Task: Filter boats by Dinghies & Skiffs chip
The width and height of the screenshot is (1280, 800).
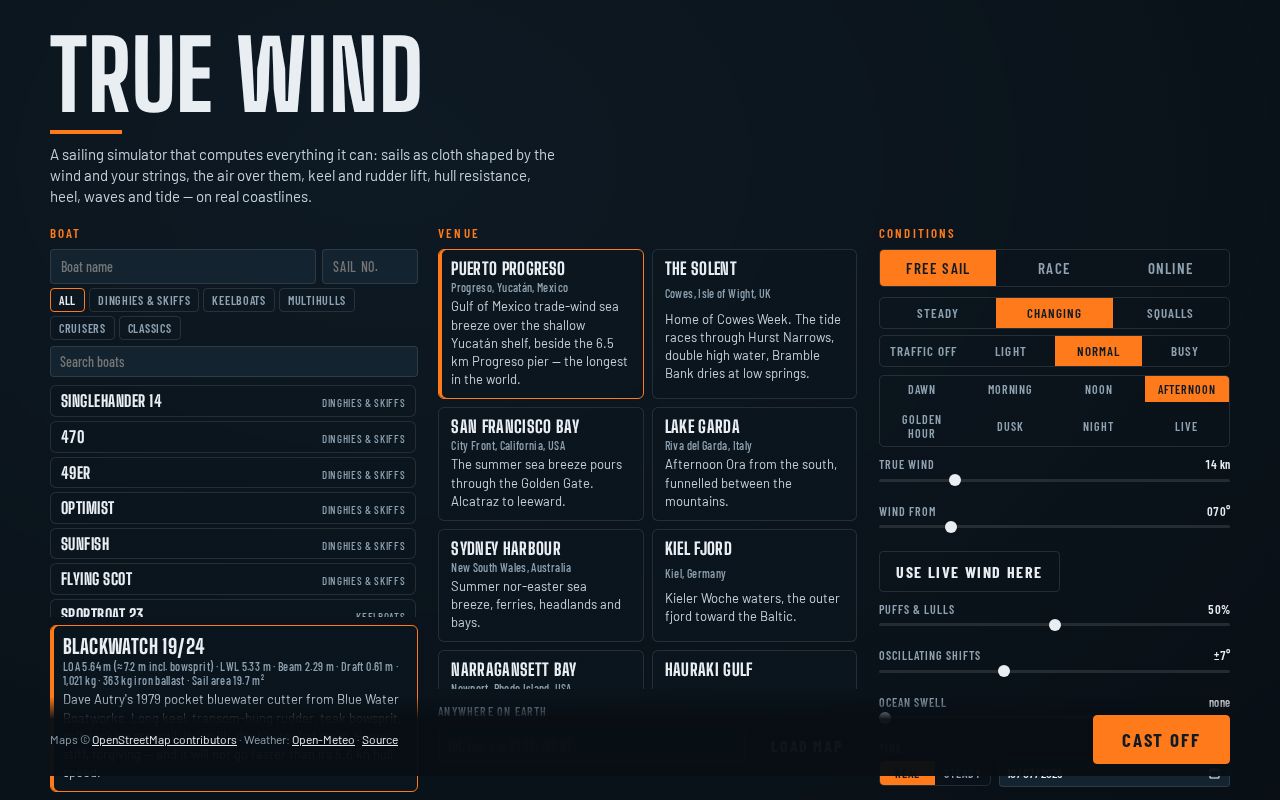Action: tap(144, 300)
